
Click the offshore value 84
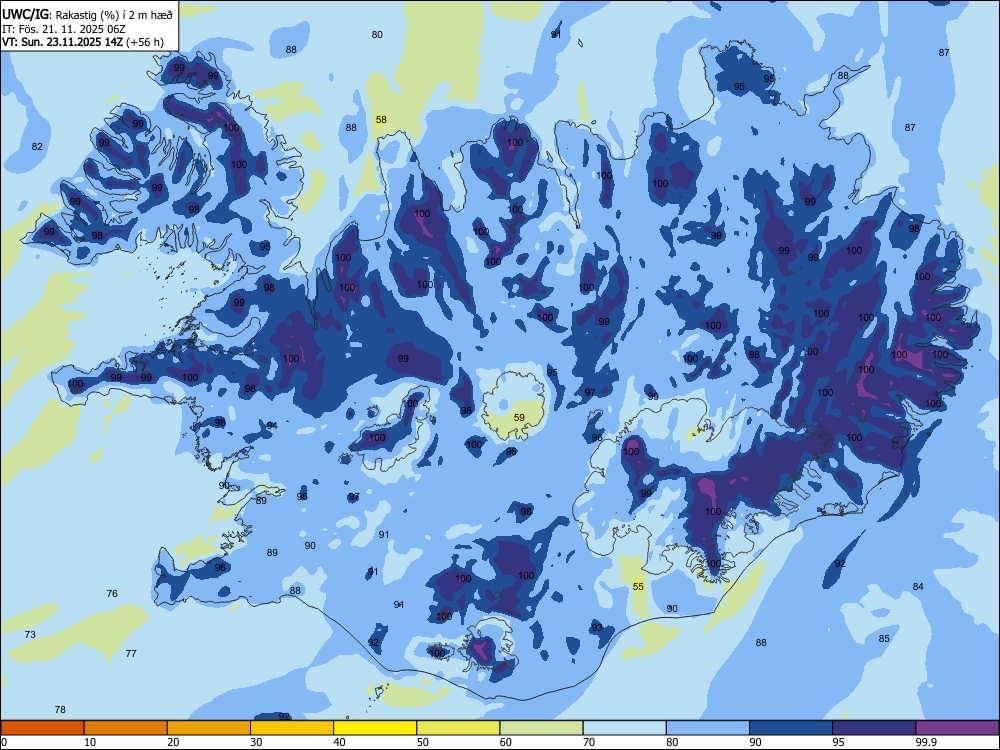[918, 587]
